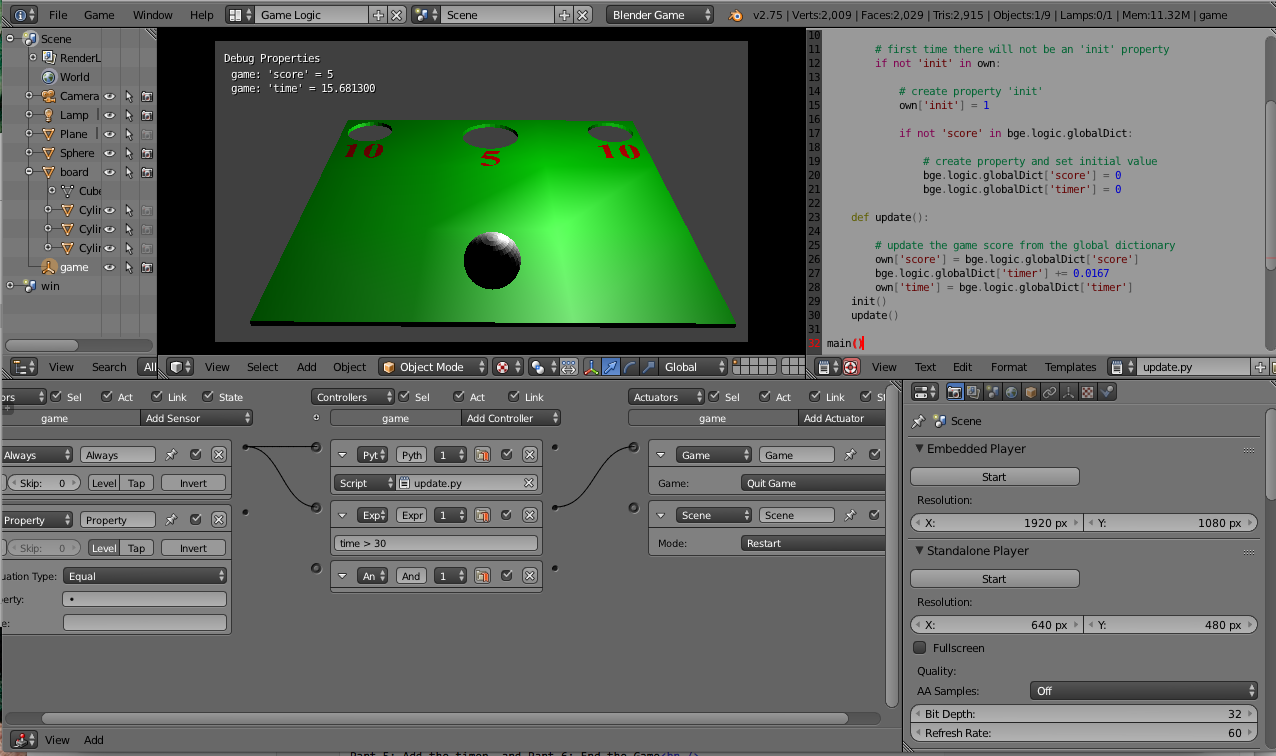Open the World properties tab (globe icon)
Viewport: 1276px width, 756px height.
coord(1011,392)
